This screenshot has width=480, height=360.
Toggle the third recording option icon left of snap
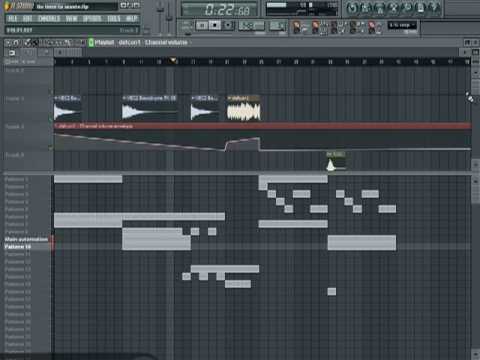(x=334, y=27)
